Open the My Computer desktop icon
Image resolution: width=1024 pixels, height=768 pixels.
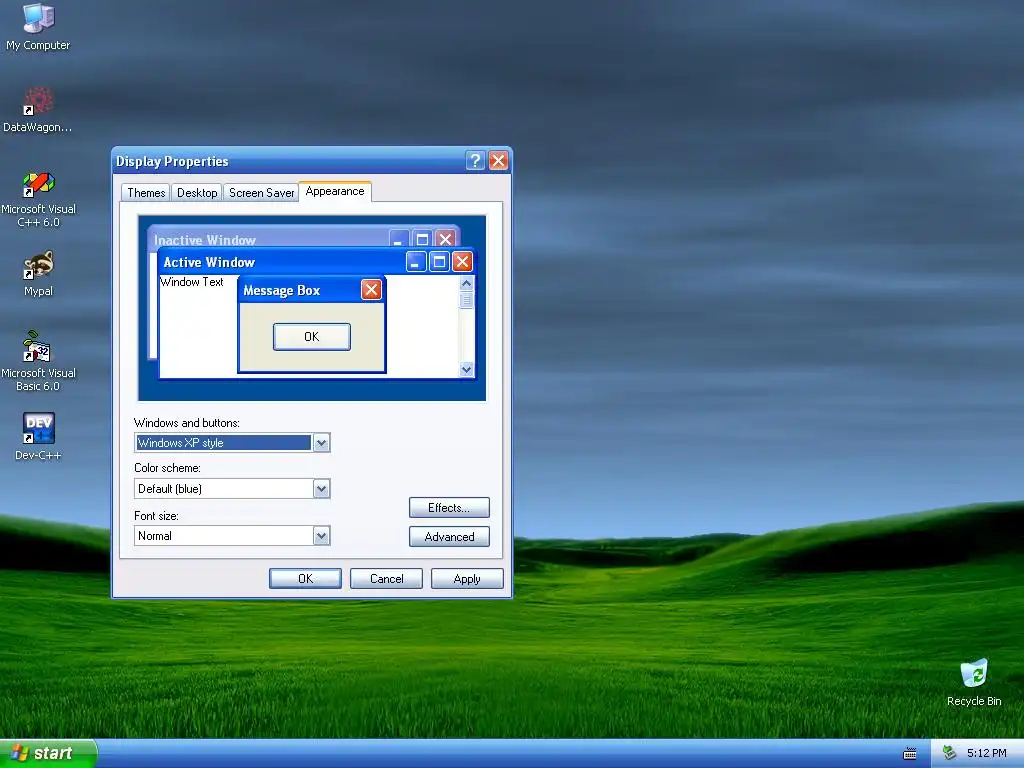click(38, 27)
